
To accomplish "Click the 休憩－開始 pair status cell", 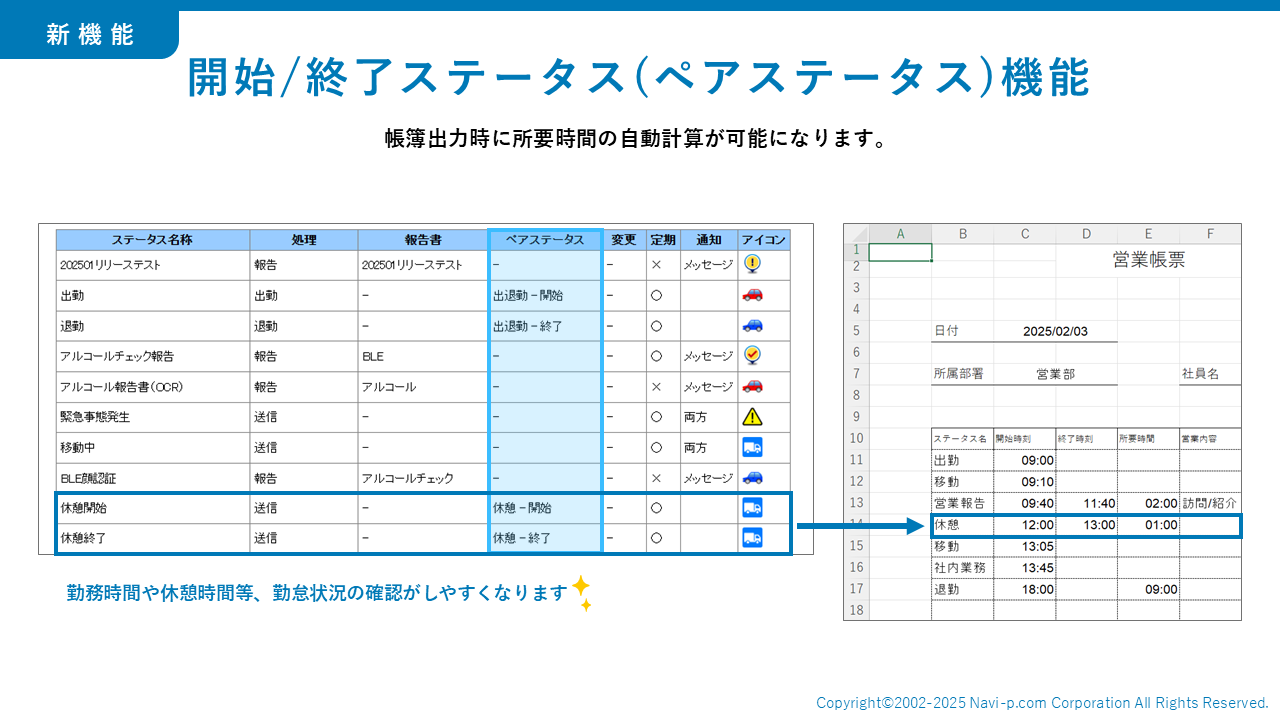I will [x=545, y=508].
